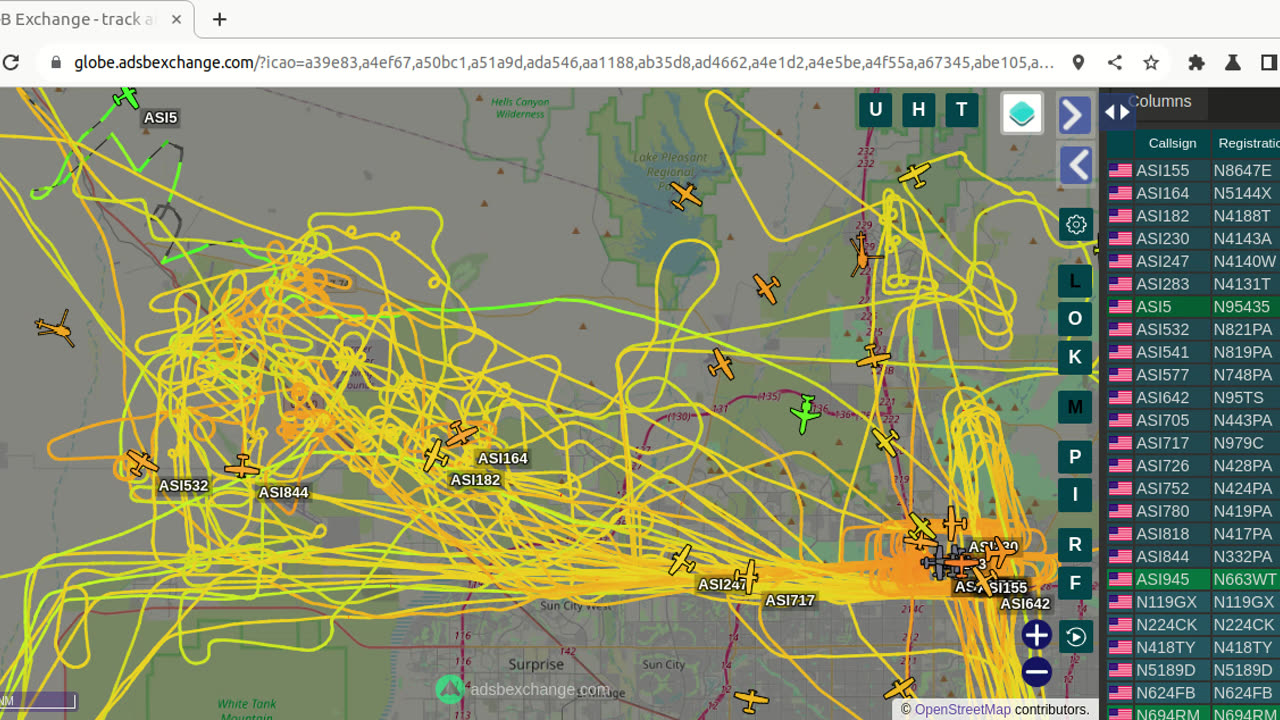Bookmark this page with star icon
Image resolution: width=1280 pixels, height=720 pixels.
(1151, 62)
